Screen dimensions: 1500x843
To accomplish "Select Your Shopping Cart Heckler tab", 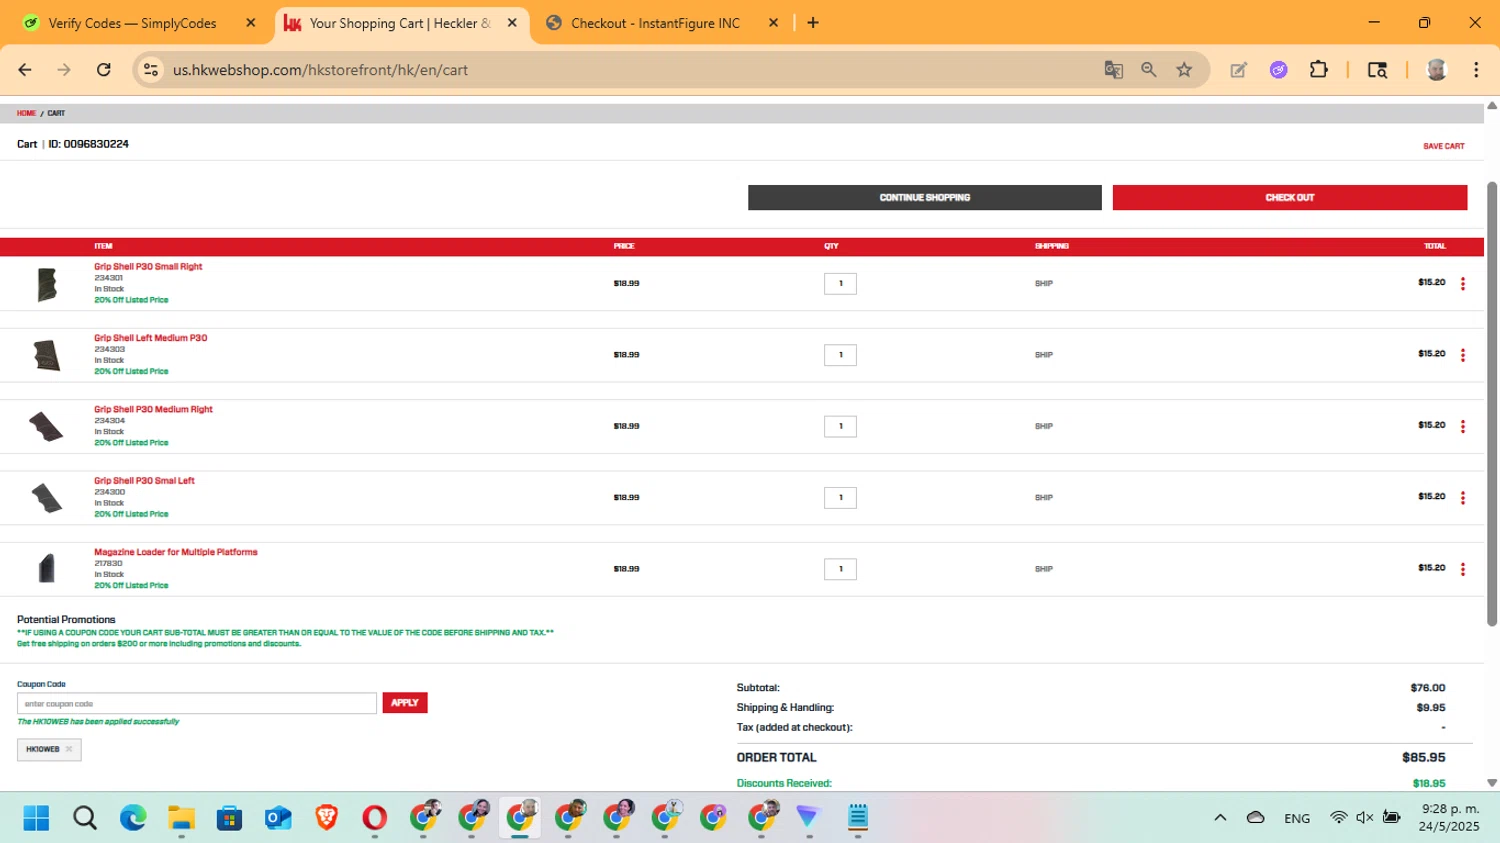I will (400, 23).
